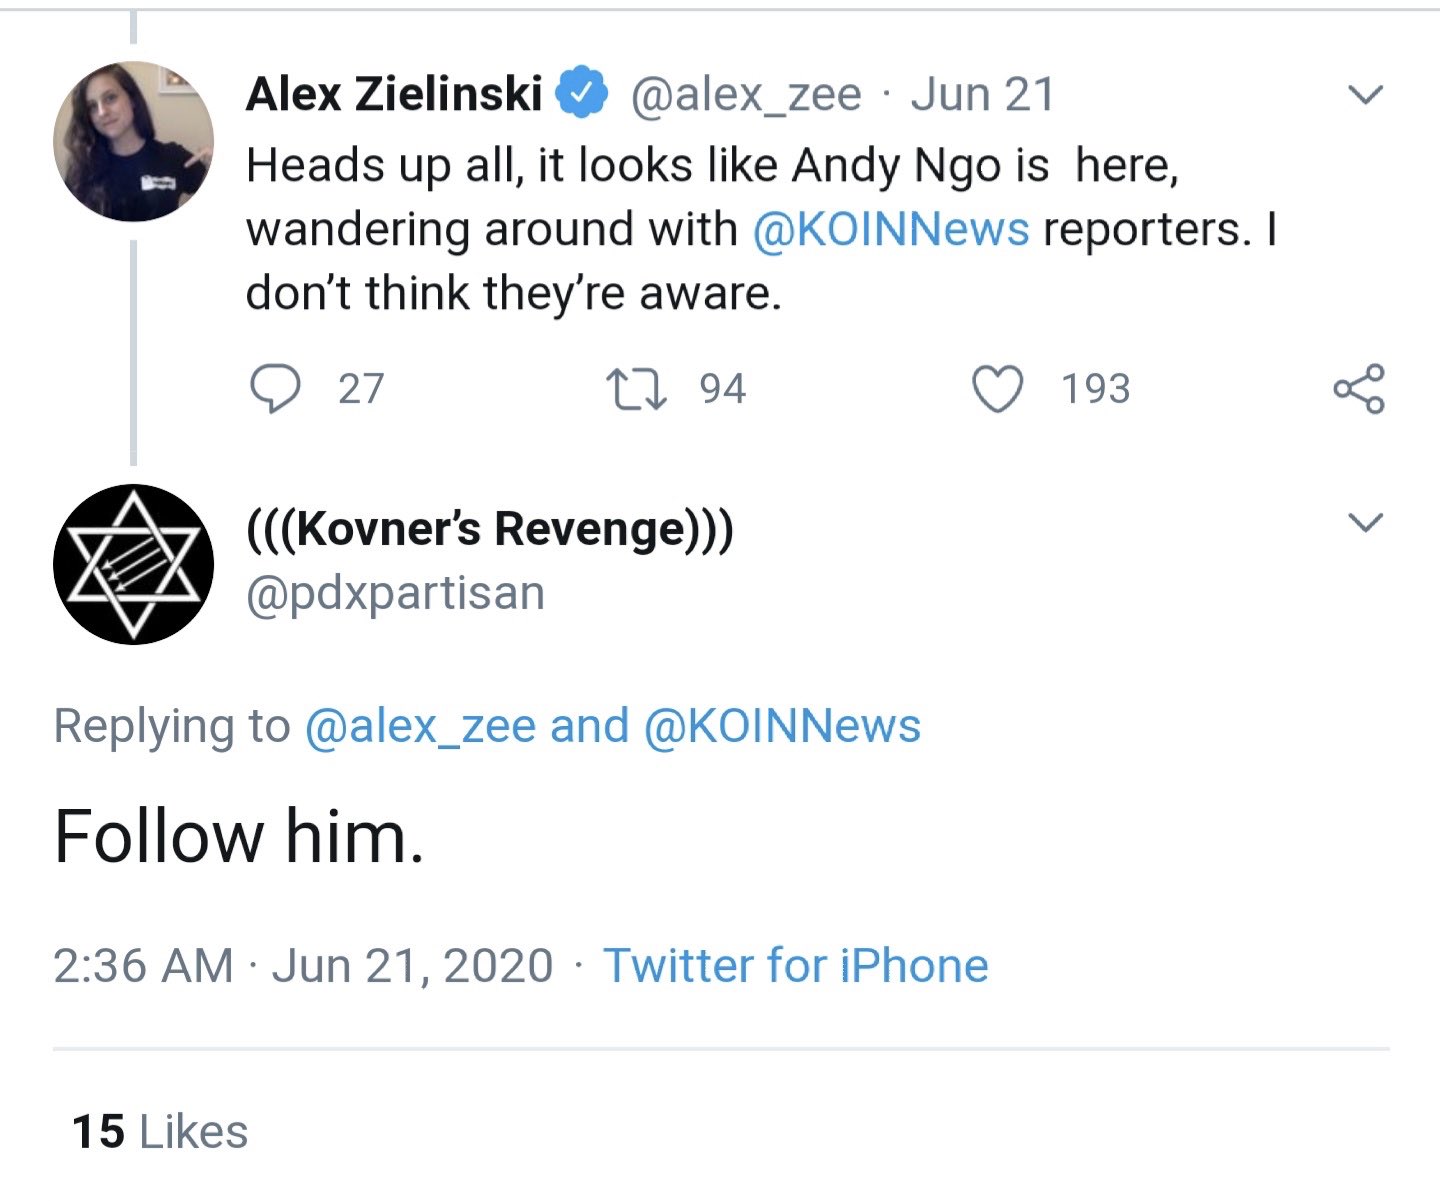Click the reply speech bubble icon
The width and height of the screenshot is (1440, 1201).
275,389
